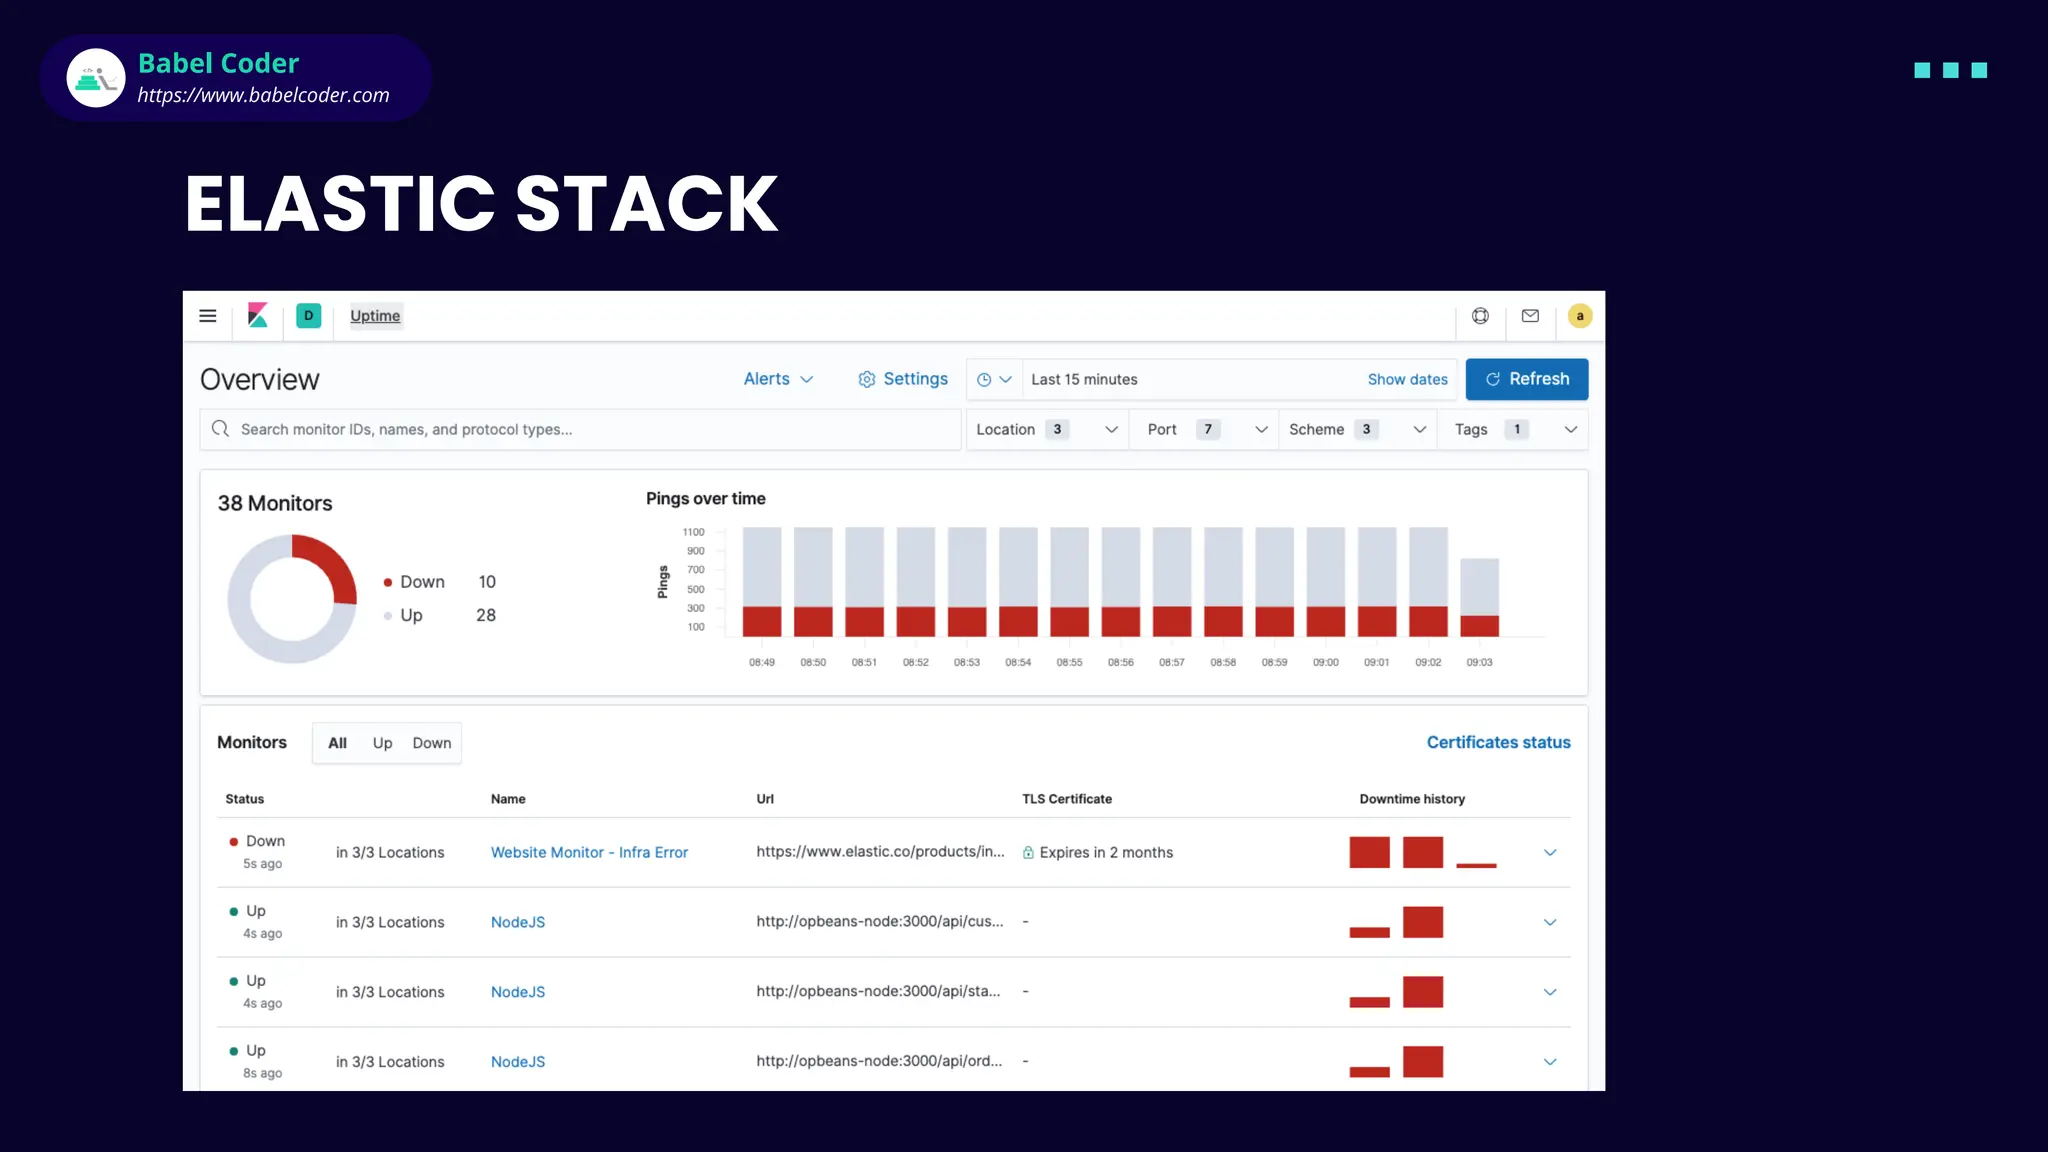Expand the api/sta NodeJS row
Screen dimensions: 2048x1152
coord(1550,992)
